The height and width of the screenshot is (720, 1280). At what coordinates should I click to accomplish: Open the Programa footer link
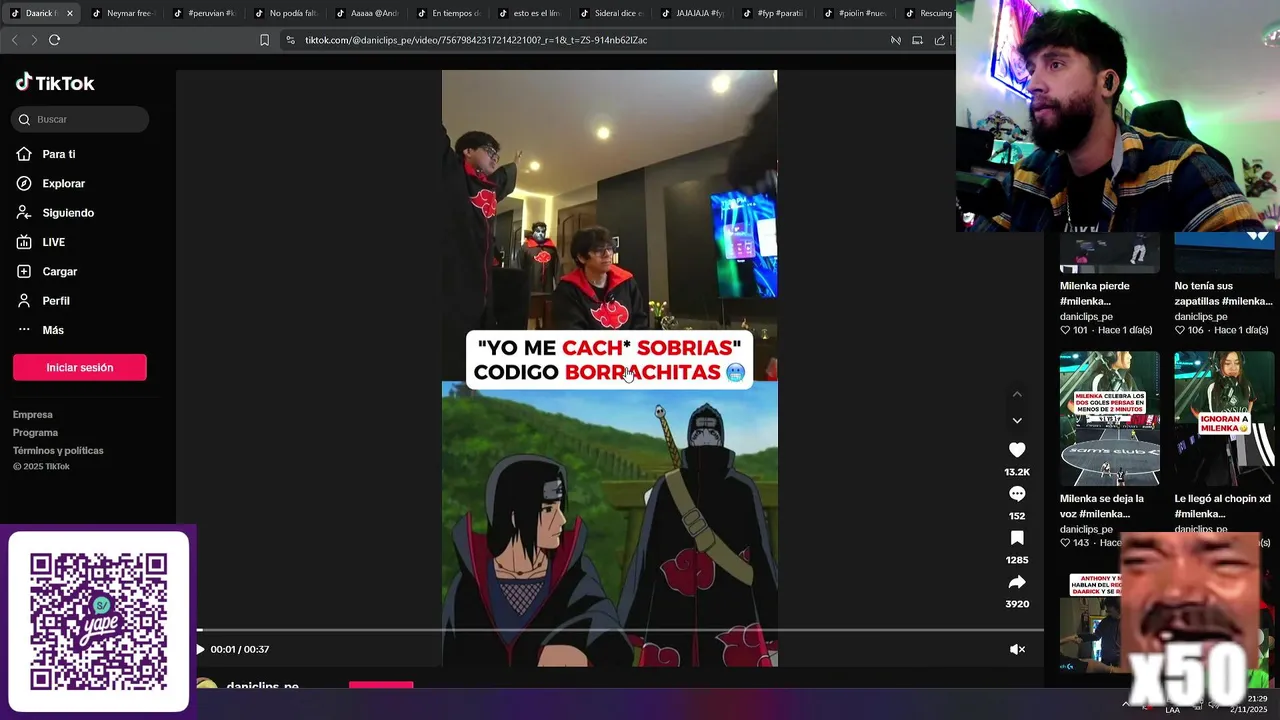pyautogui.click(x=35, y=432)
